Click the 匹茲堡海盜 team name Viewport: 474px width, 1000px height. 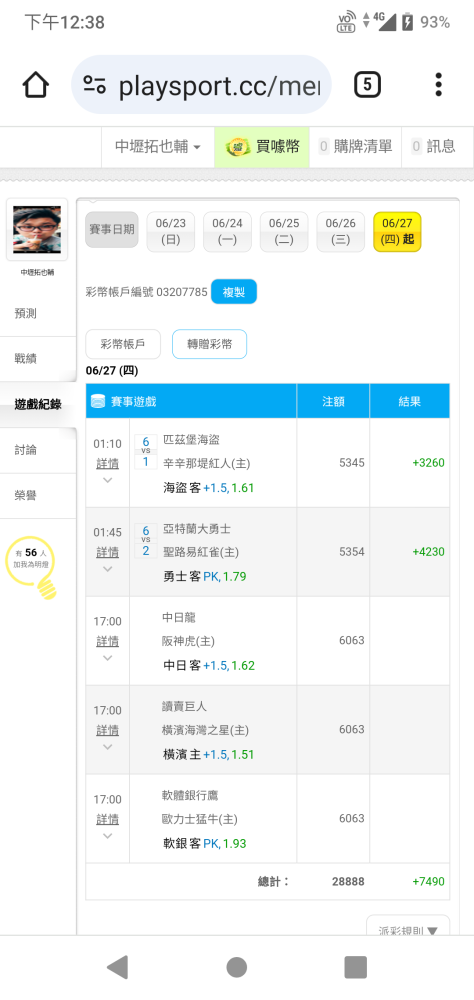point(192,440)
